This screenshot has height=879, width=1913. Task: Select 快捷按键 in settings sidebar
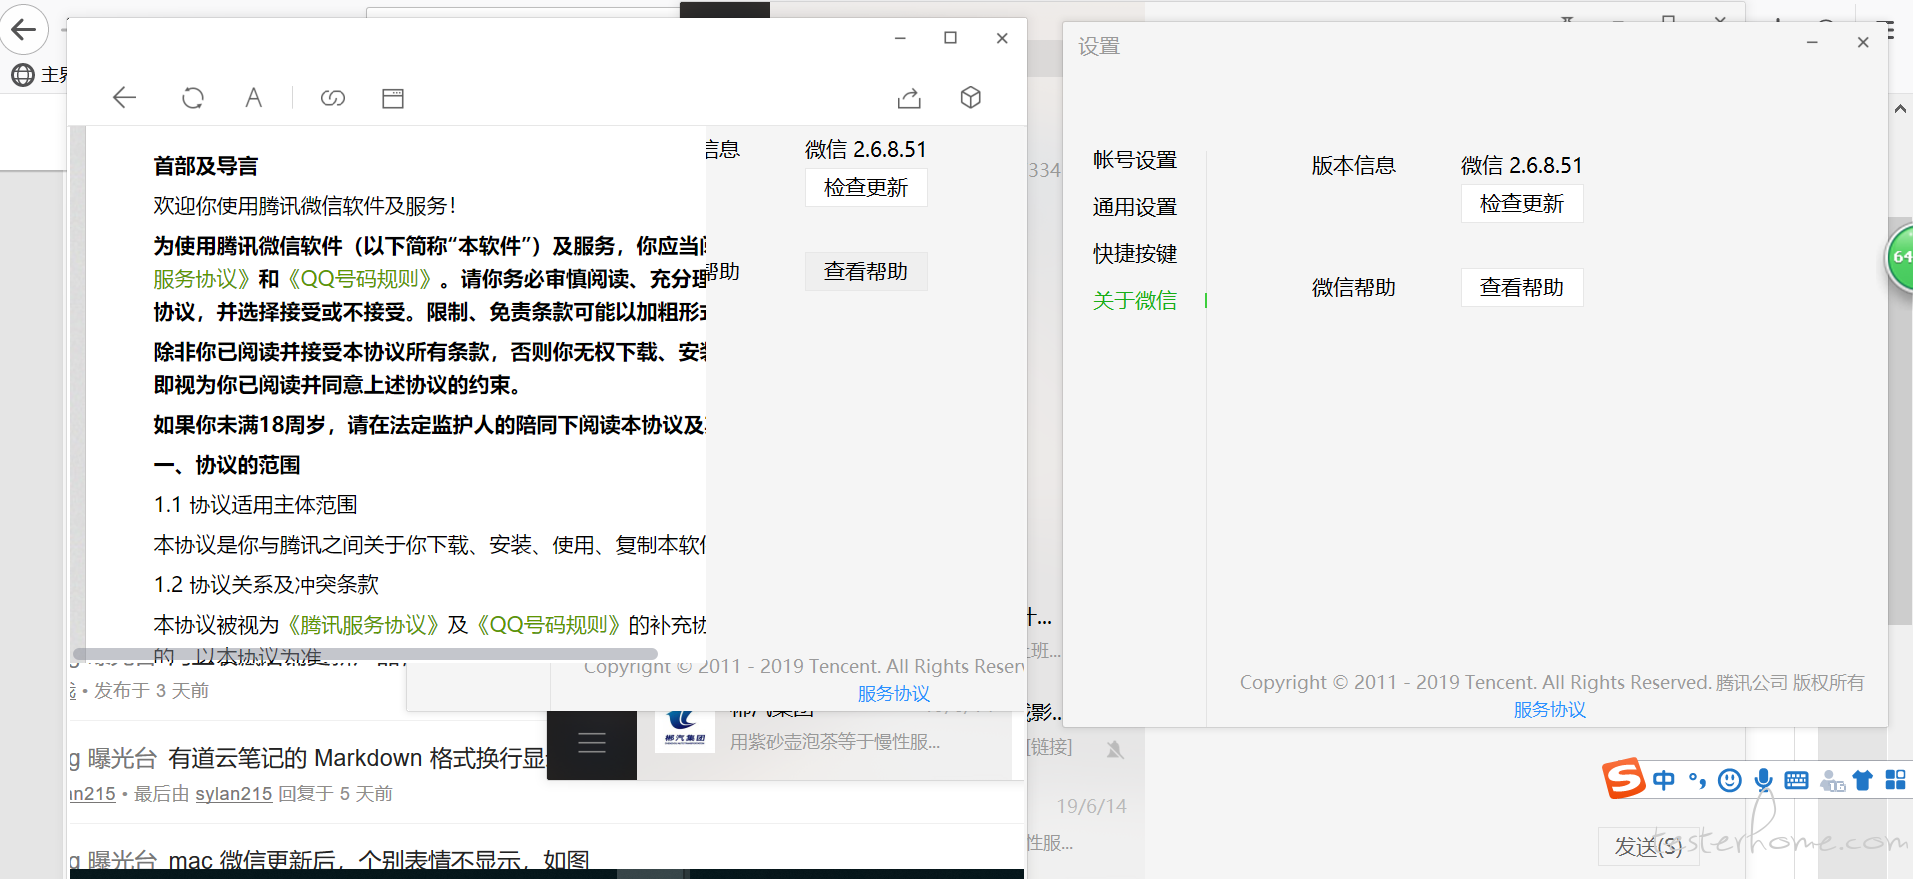[1135, 254]
